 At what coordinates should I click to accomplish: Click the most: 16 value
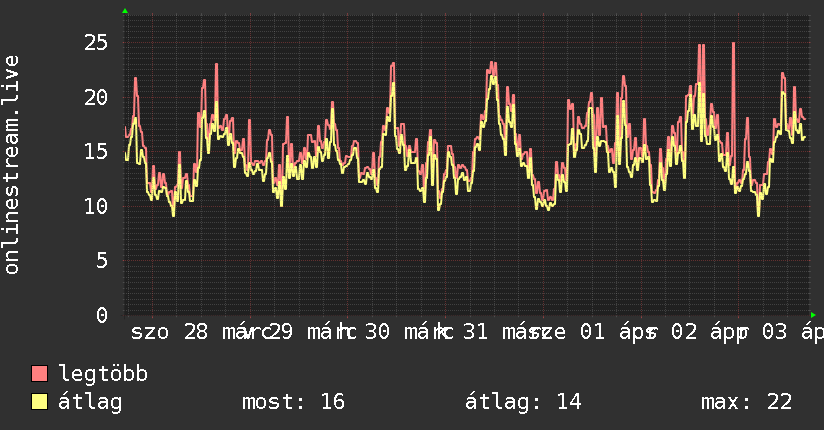coord(293,402)
